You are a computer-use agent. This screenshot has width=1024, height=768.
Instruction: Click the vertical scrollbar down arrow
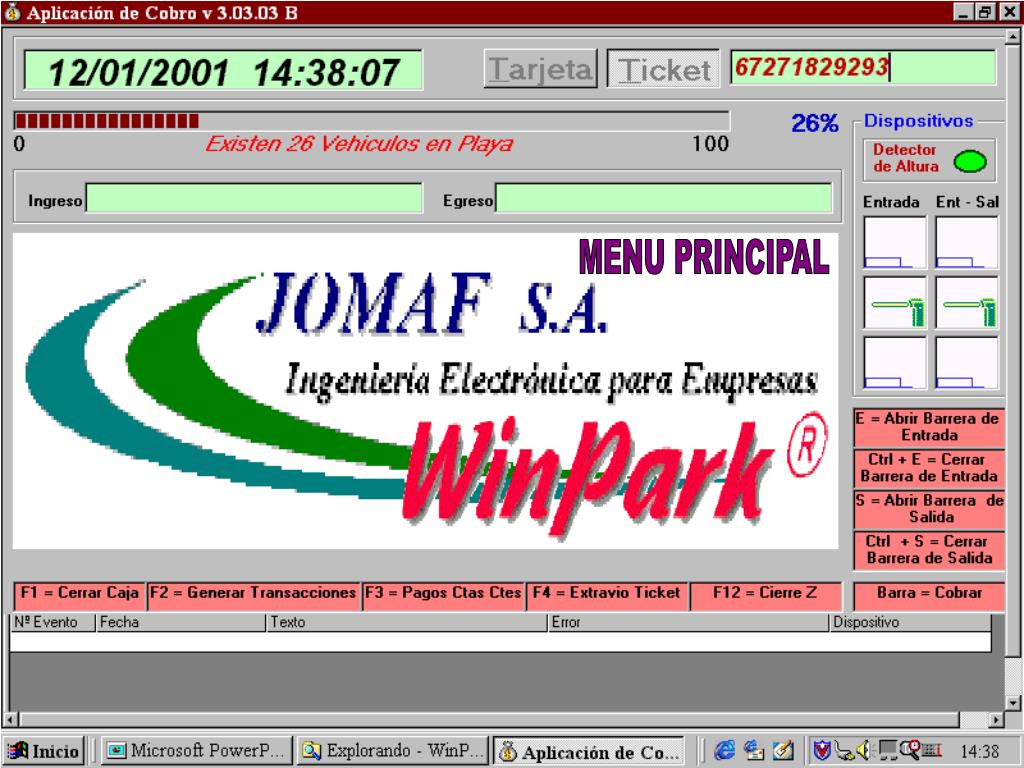pyautogui.click(x=1013, y=703)
